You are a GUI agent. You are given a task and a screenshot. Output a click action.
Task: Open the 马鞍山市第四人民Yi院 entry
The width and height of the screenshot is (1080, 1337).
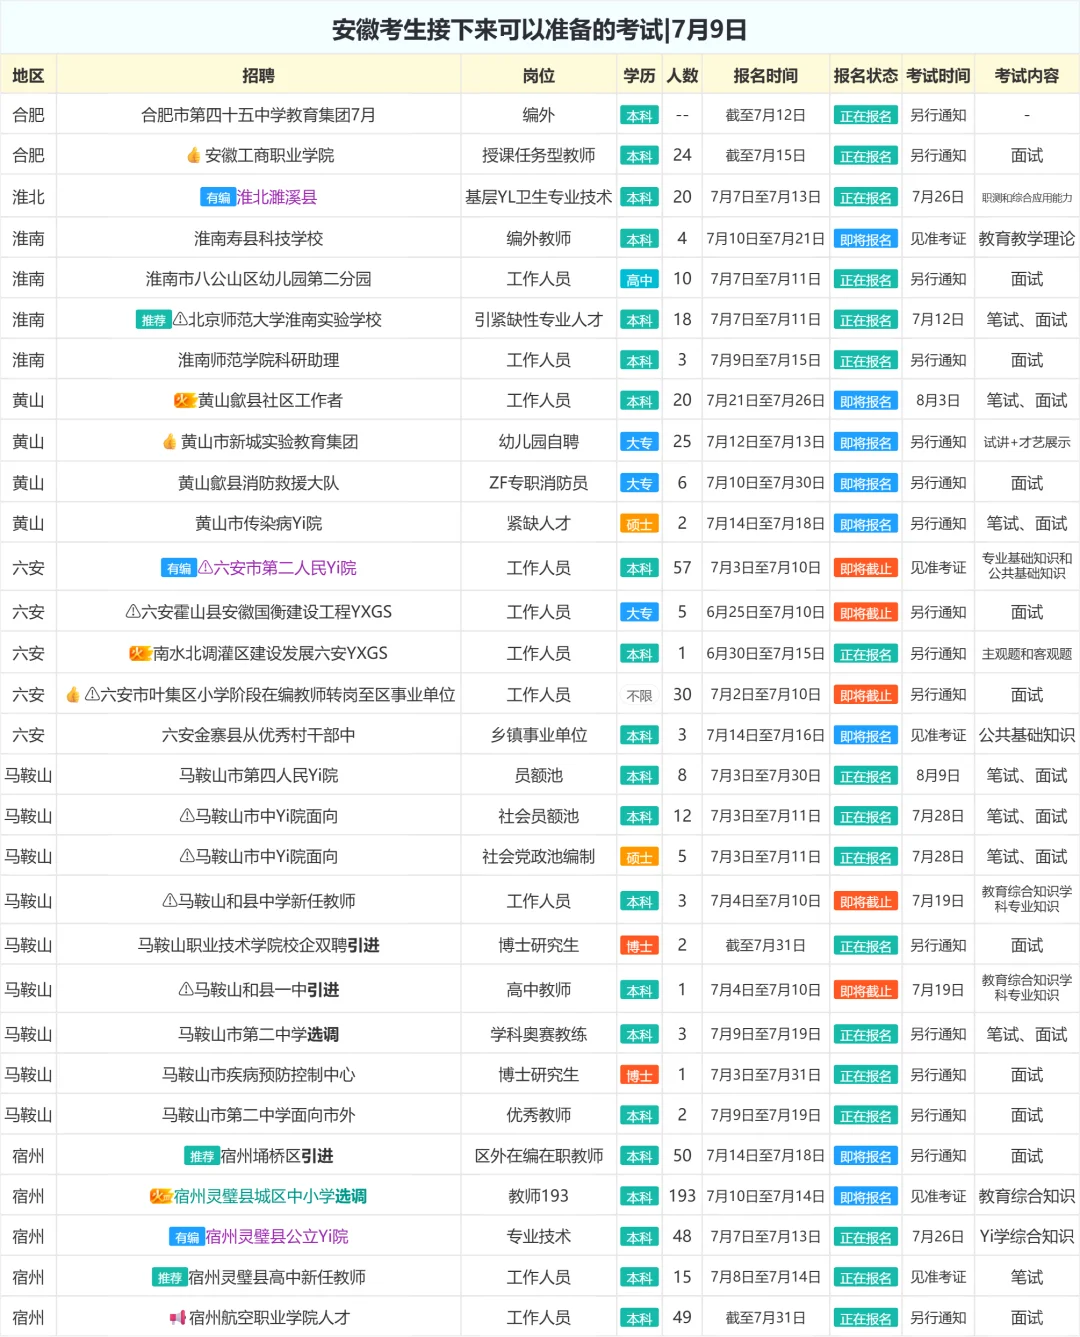pos(258,775)
